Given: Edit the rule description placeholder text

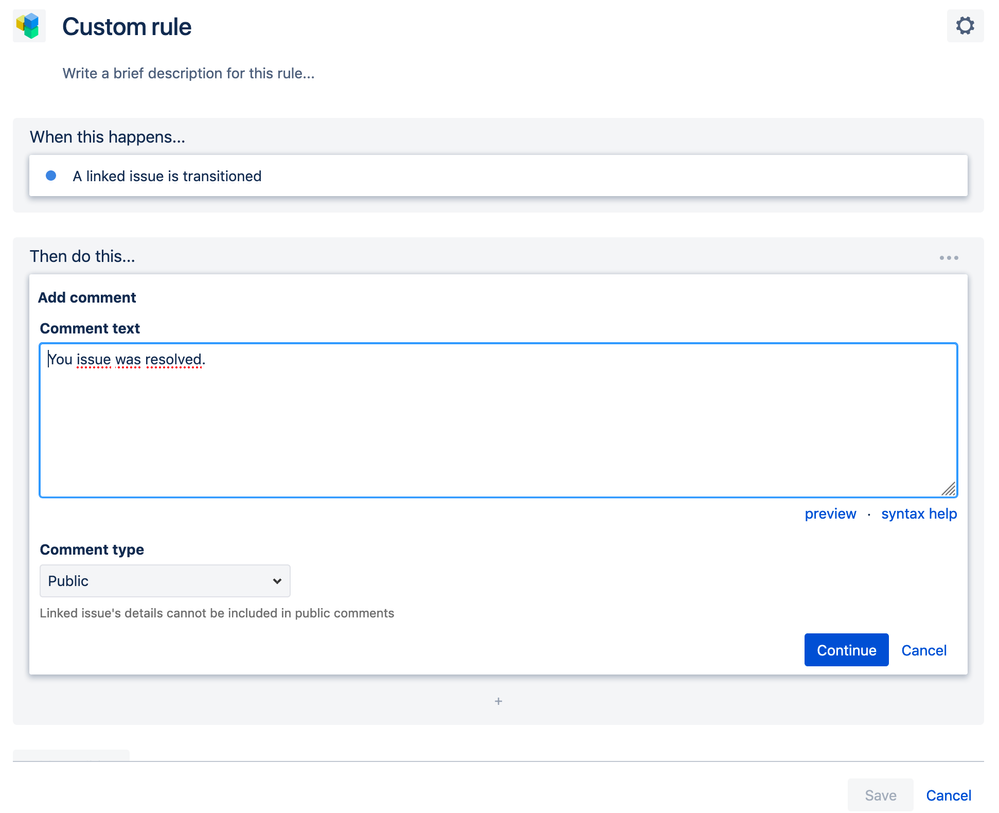Looking at the screenshot, I should (189, 73).
